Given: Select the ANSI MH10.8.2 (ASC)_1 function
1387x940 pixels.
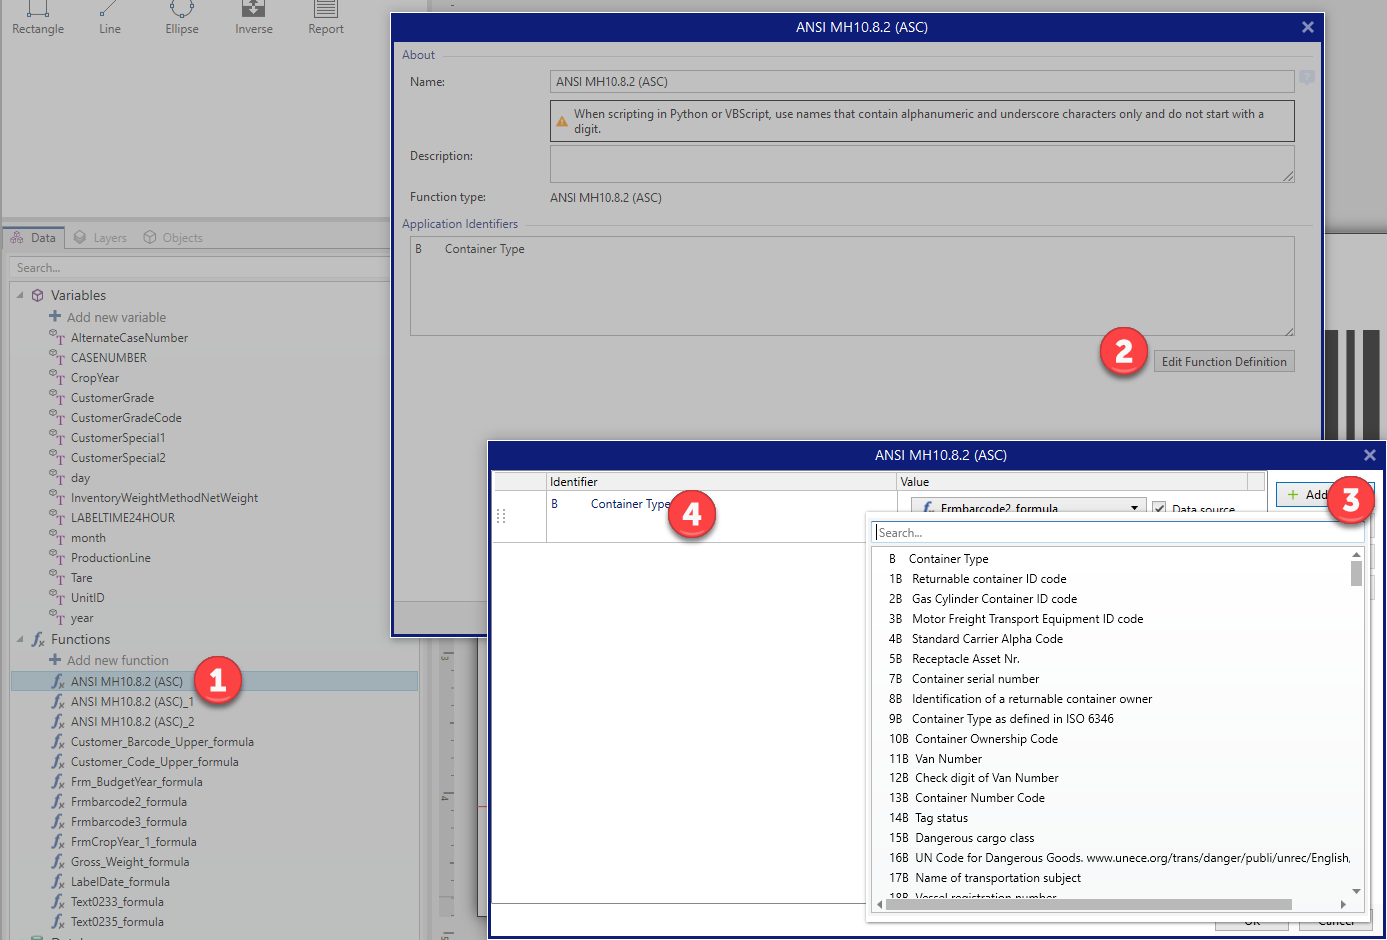Looking at the screenshot, I should click(132, 702).
